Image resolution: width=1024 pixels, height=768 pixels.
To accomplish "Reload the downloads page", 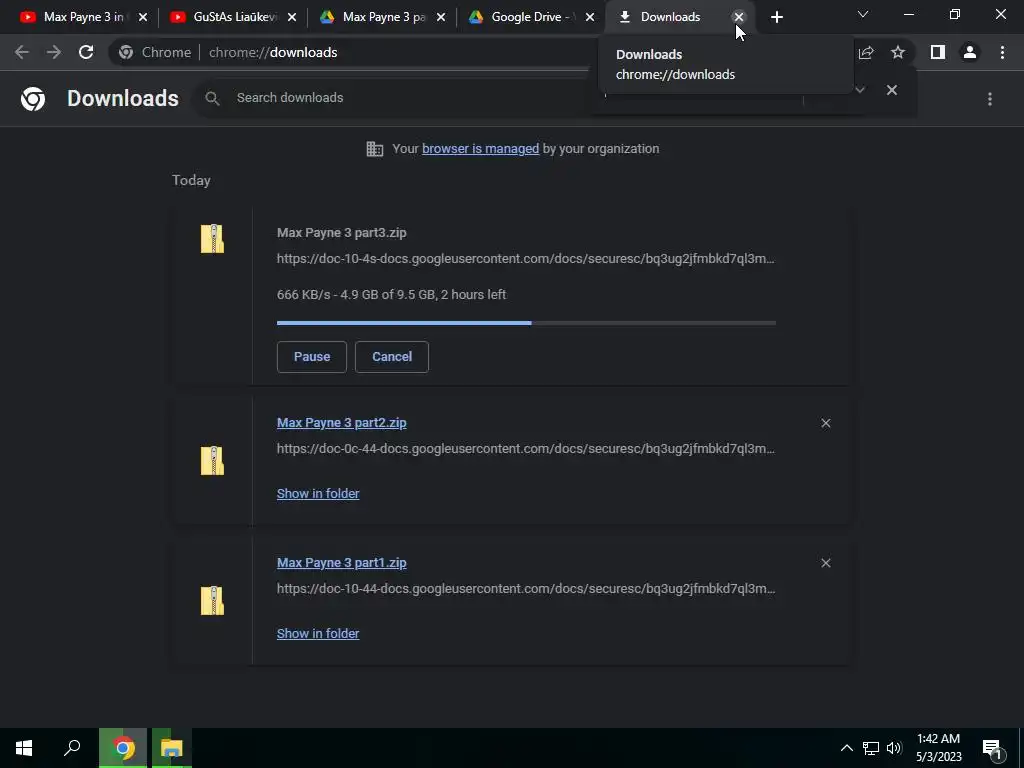I will 86,52.
